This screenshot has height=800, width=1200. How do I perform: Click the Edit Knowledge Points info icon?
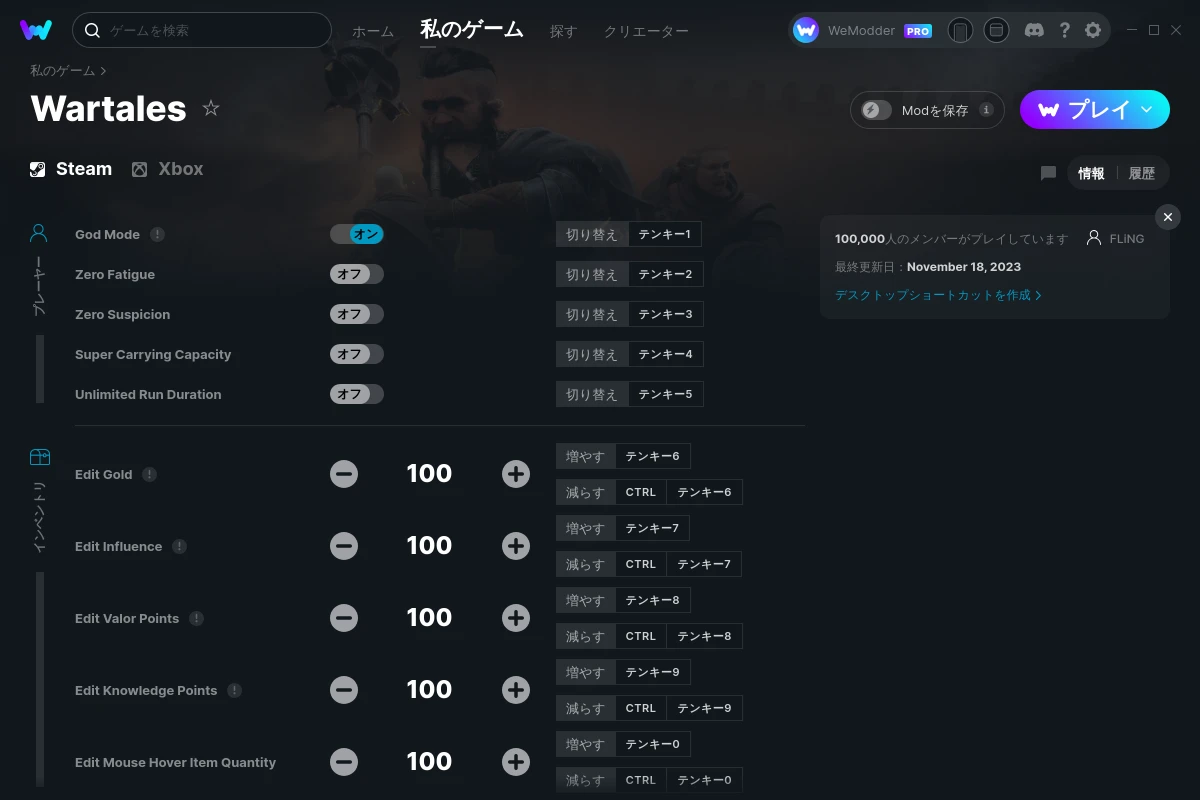click(234, 690)
